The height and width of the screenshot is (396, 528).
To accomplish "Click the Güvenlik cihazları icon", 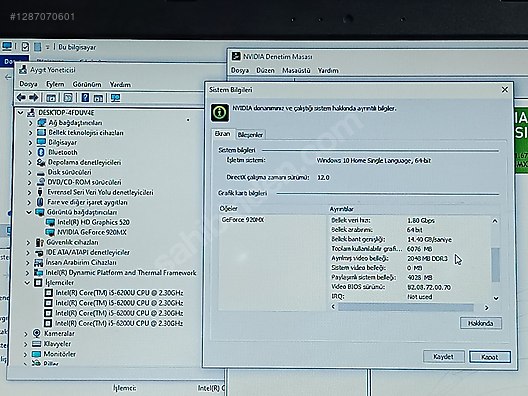I will (39, 242).
